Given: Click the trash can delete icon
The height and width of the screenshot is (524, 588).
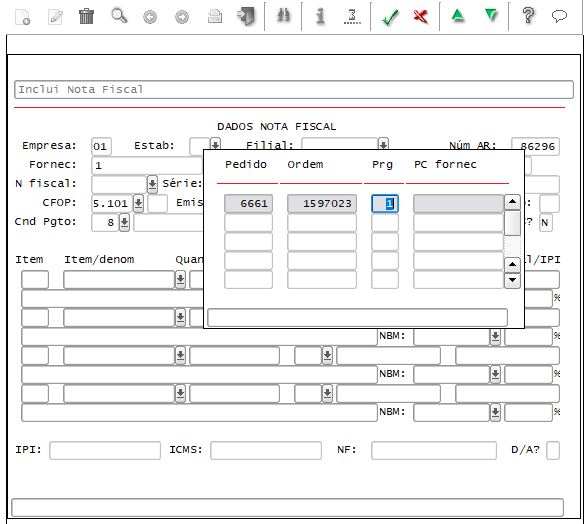Looking at the screenshot, I should pyautogui.click(x=86, y=16).
